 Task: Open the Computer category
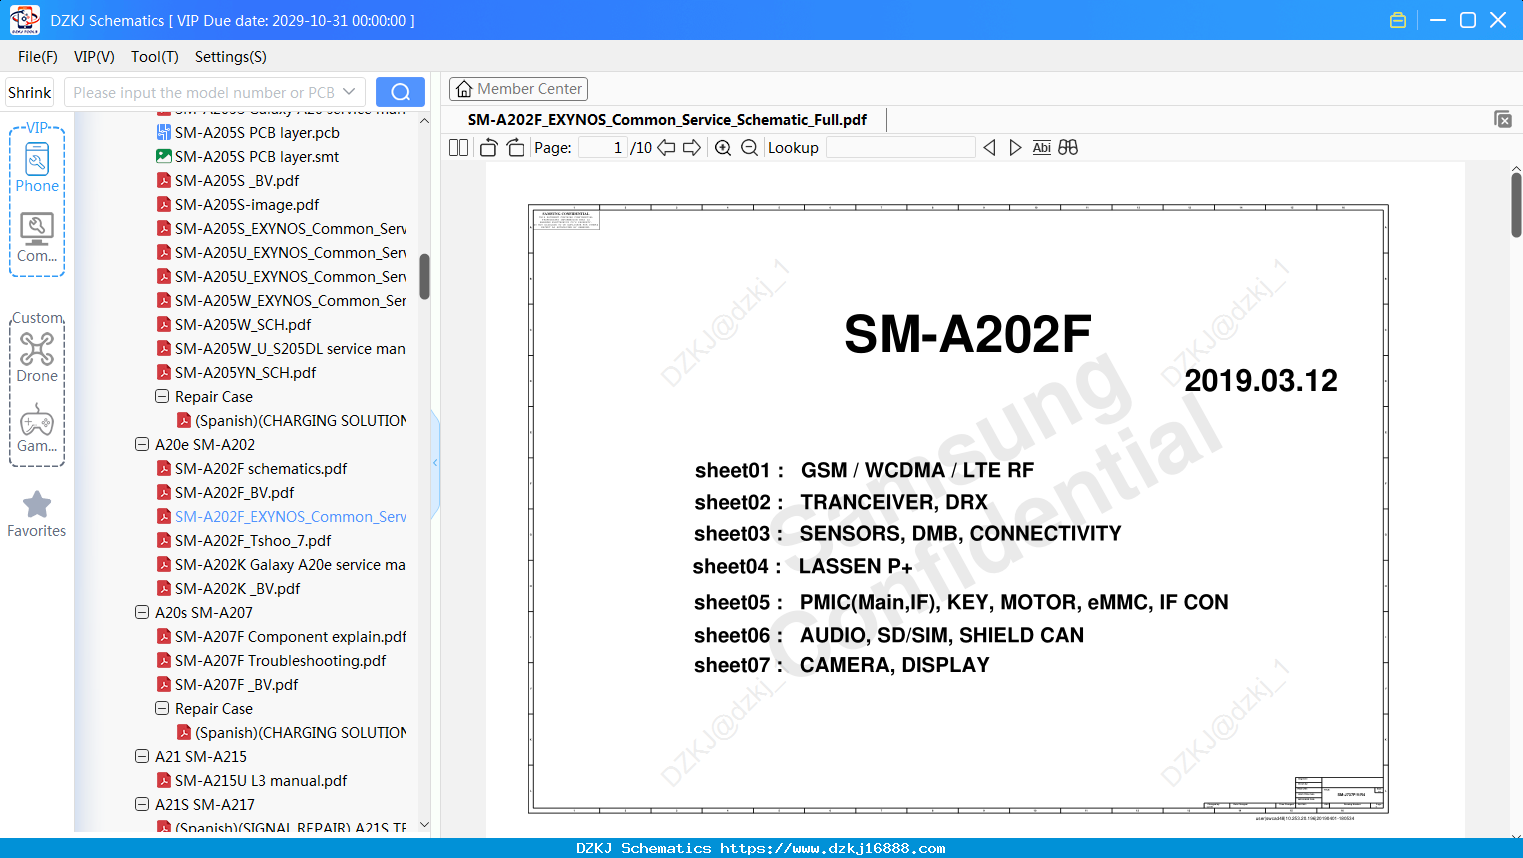point(37,238)
